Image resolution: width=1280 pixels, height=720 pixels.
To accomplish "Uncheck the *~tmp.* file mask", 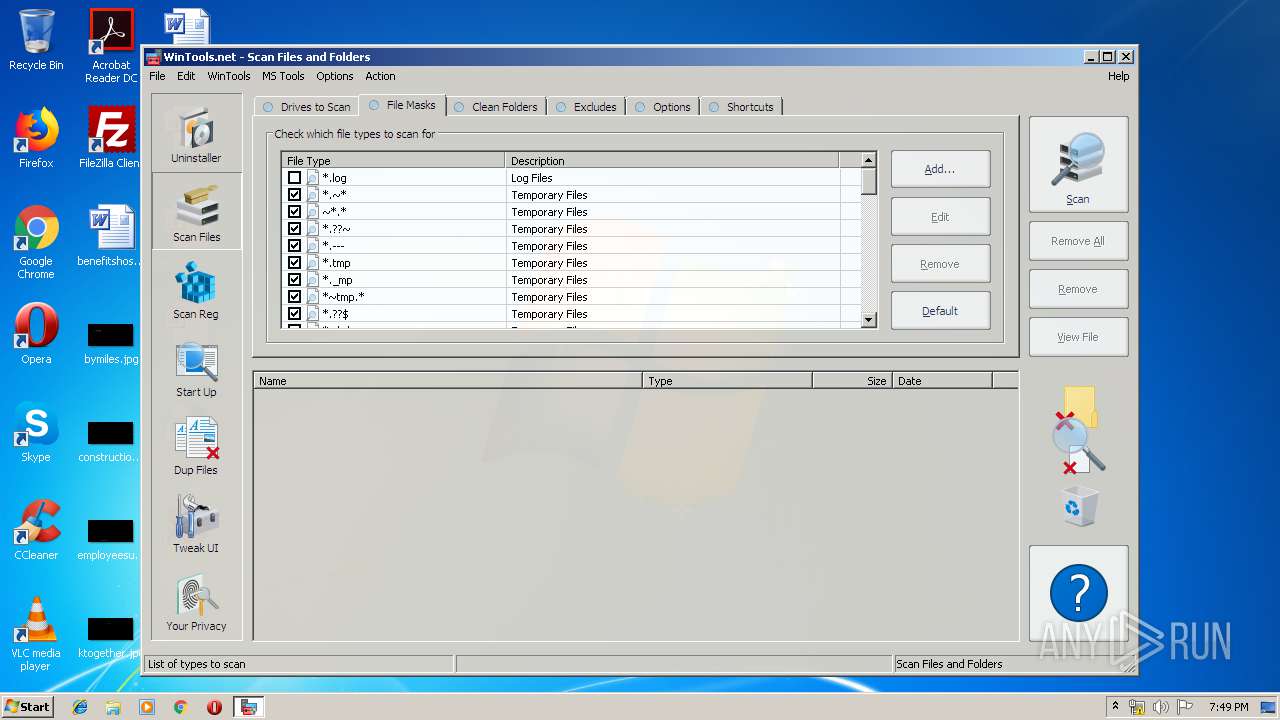I will tap(294, 297).
